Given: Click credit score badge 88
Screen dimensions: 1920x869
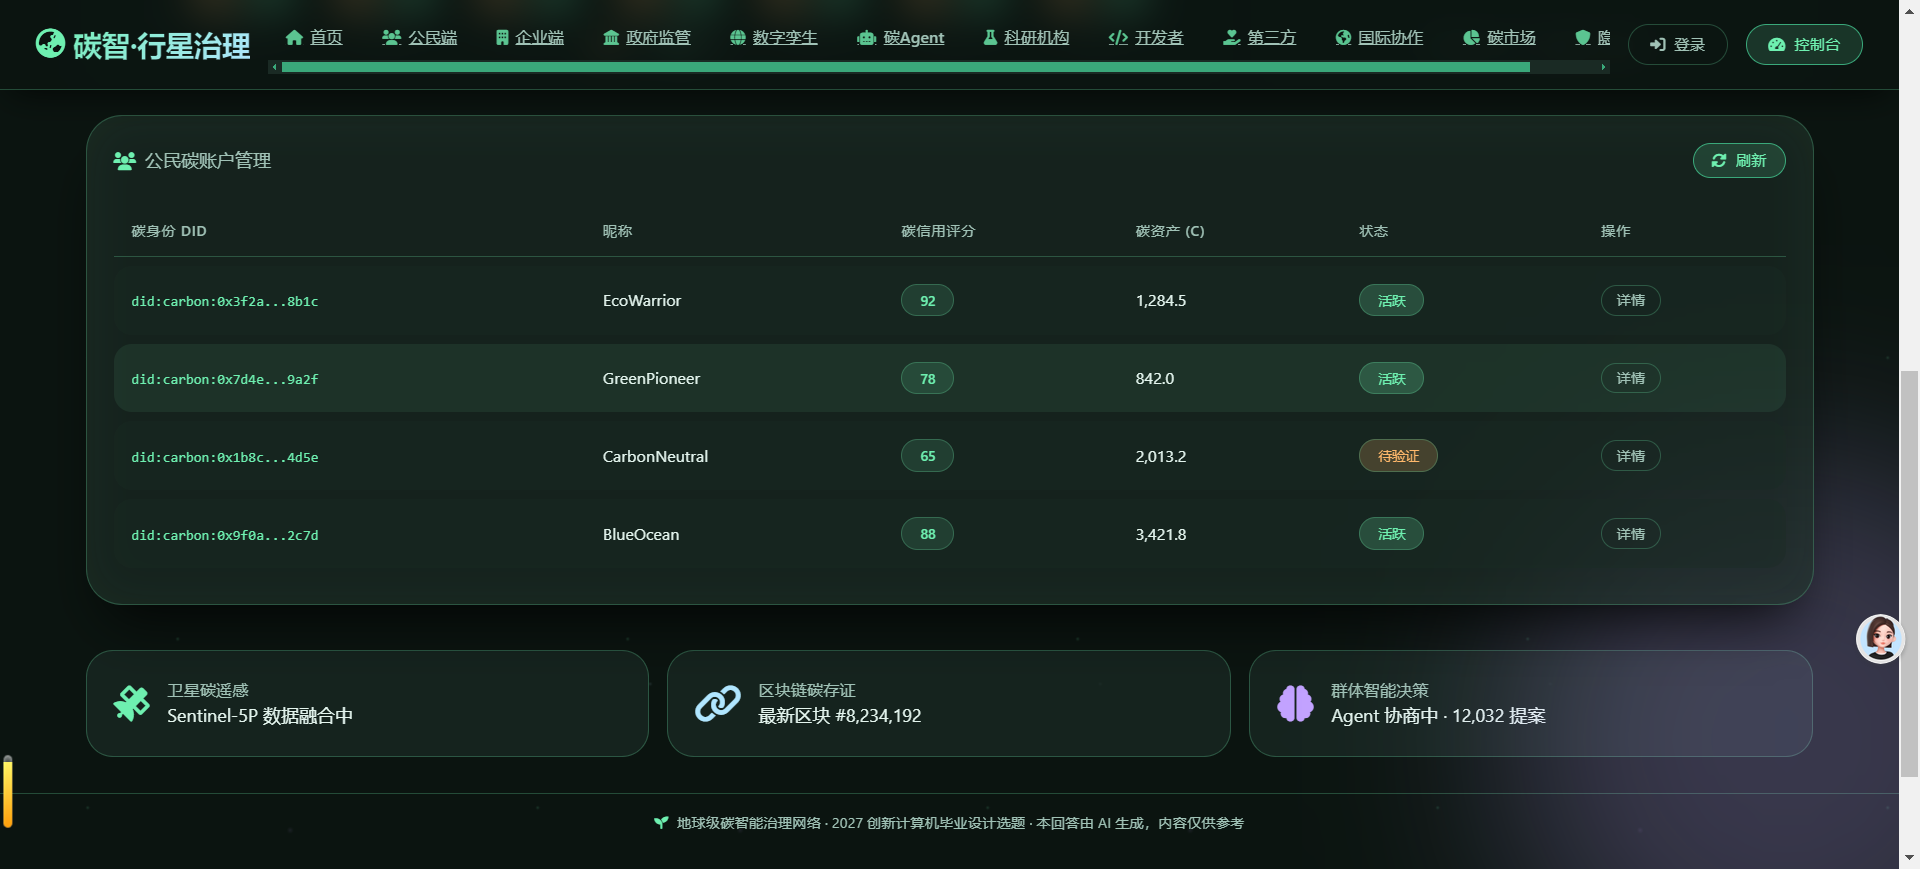Looking at the screenshot, I should [x=927, y=534].
